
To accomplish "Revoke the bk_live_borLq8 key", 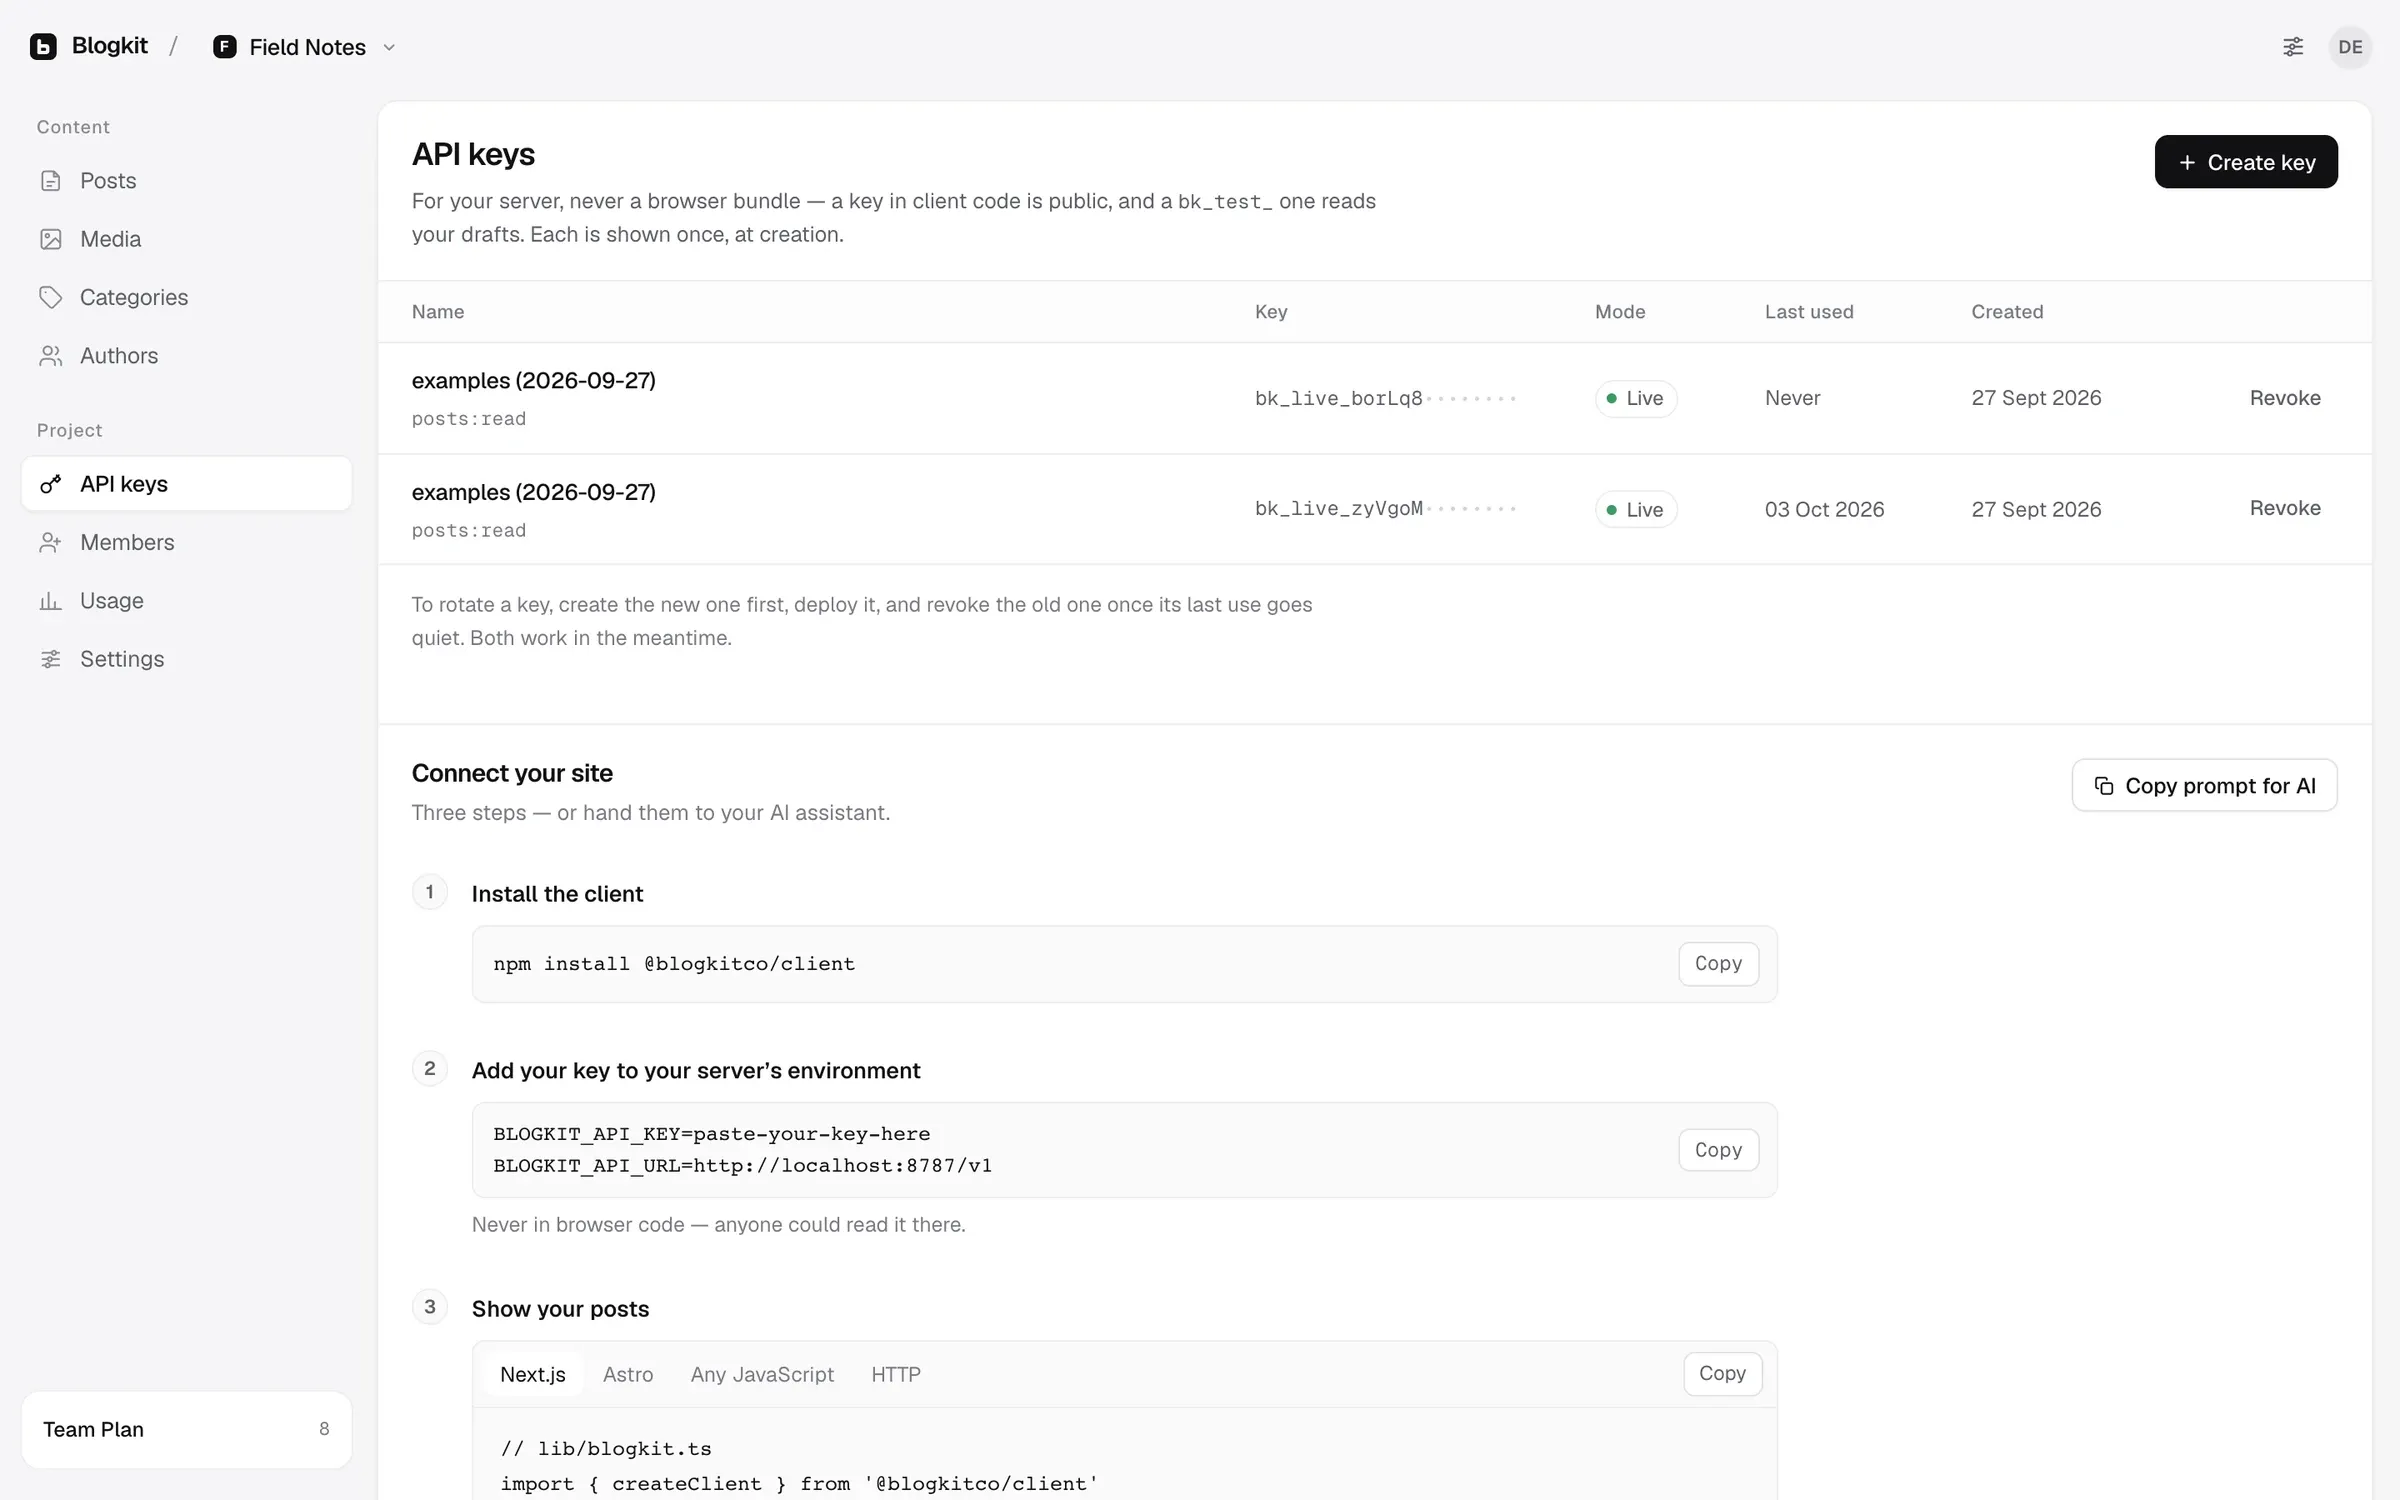I will point(2285,398).
